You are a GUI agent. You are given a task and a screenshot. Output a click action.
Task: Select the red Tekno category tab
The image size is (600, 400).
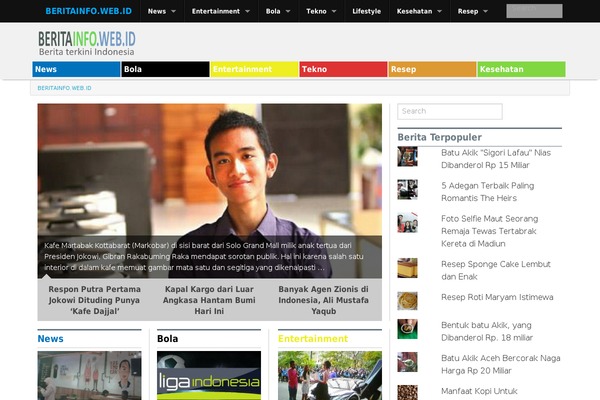tap(343, 69)
